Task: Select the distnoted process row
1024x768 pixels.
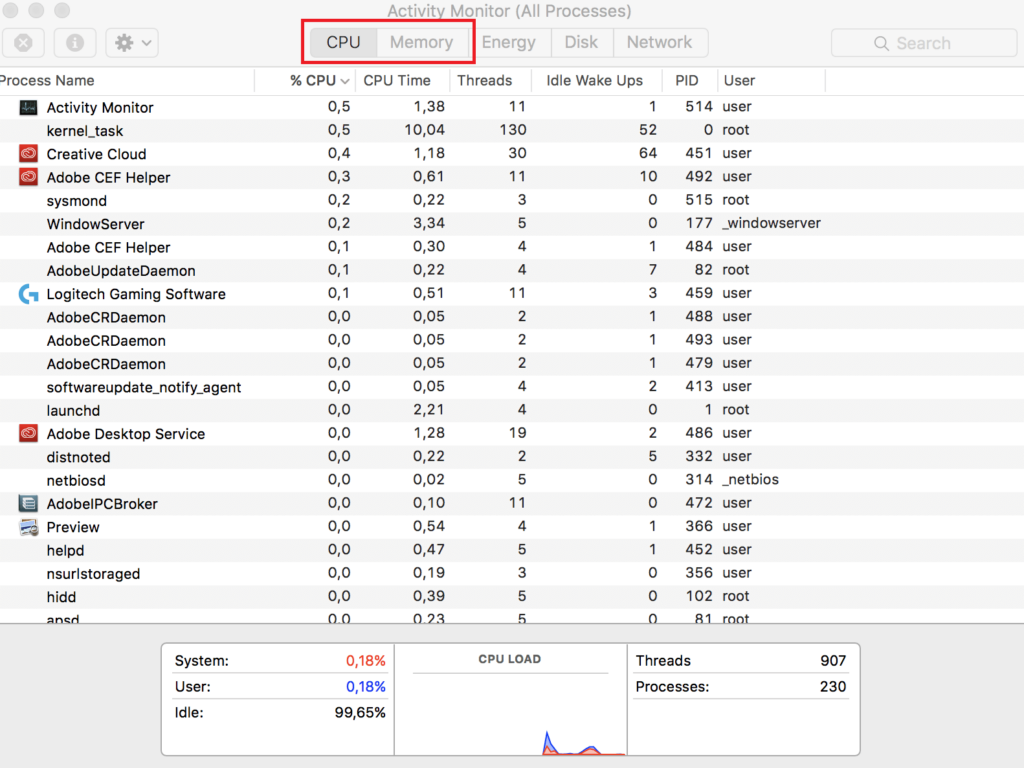Action: 512,456
